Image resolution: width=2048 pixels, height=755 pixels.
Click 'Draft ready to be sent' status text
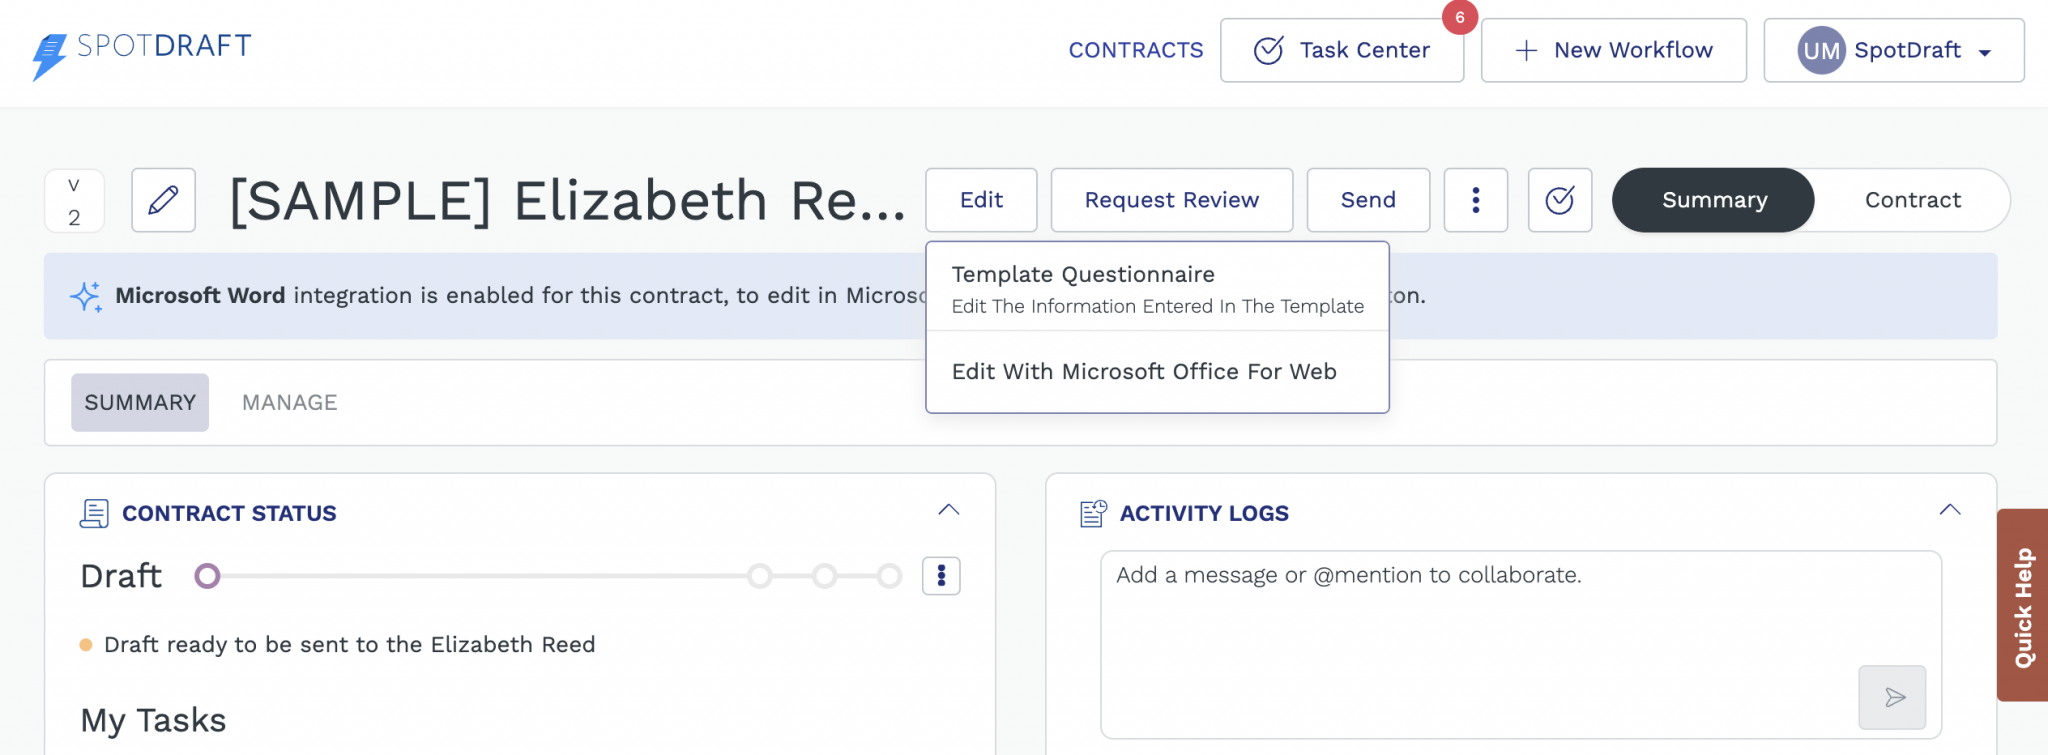pyautogui.click(x=350, y=645)
